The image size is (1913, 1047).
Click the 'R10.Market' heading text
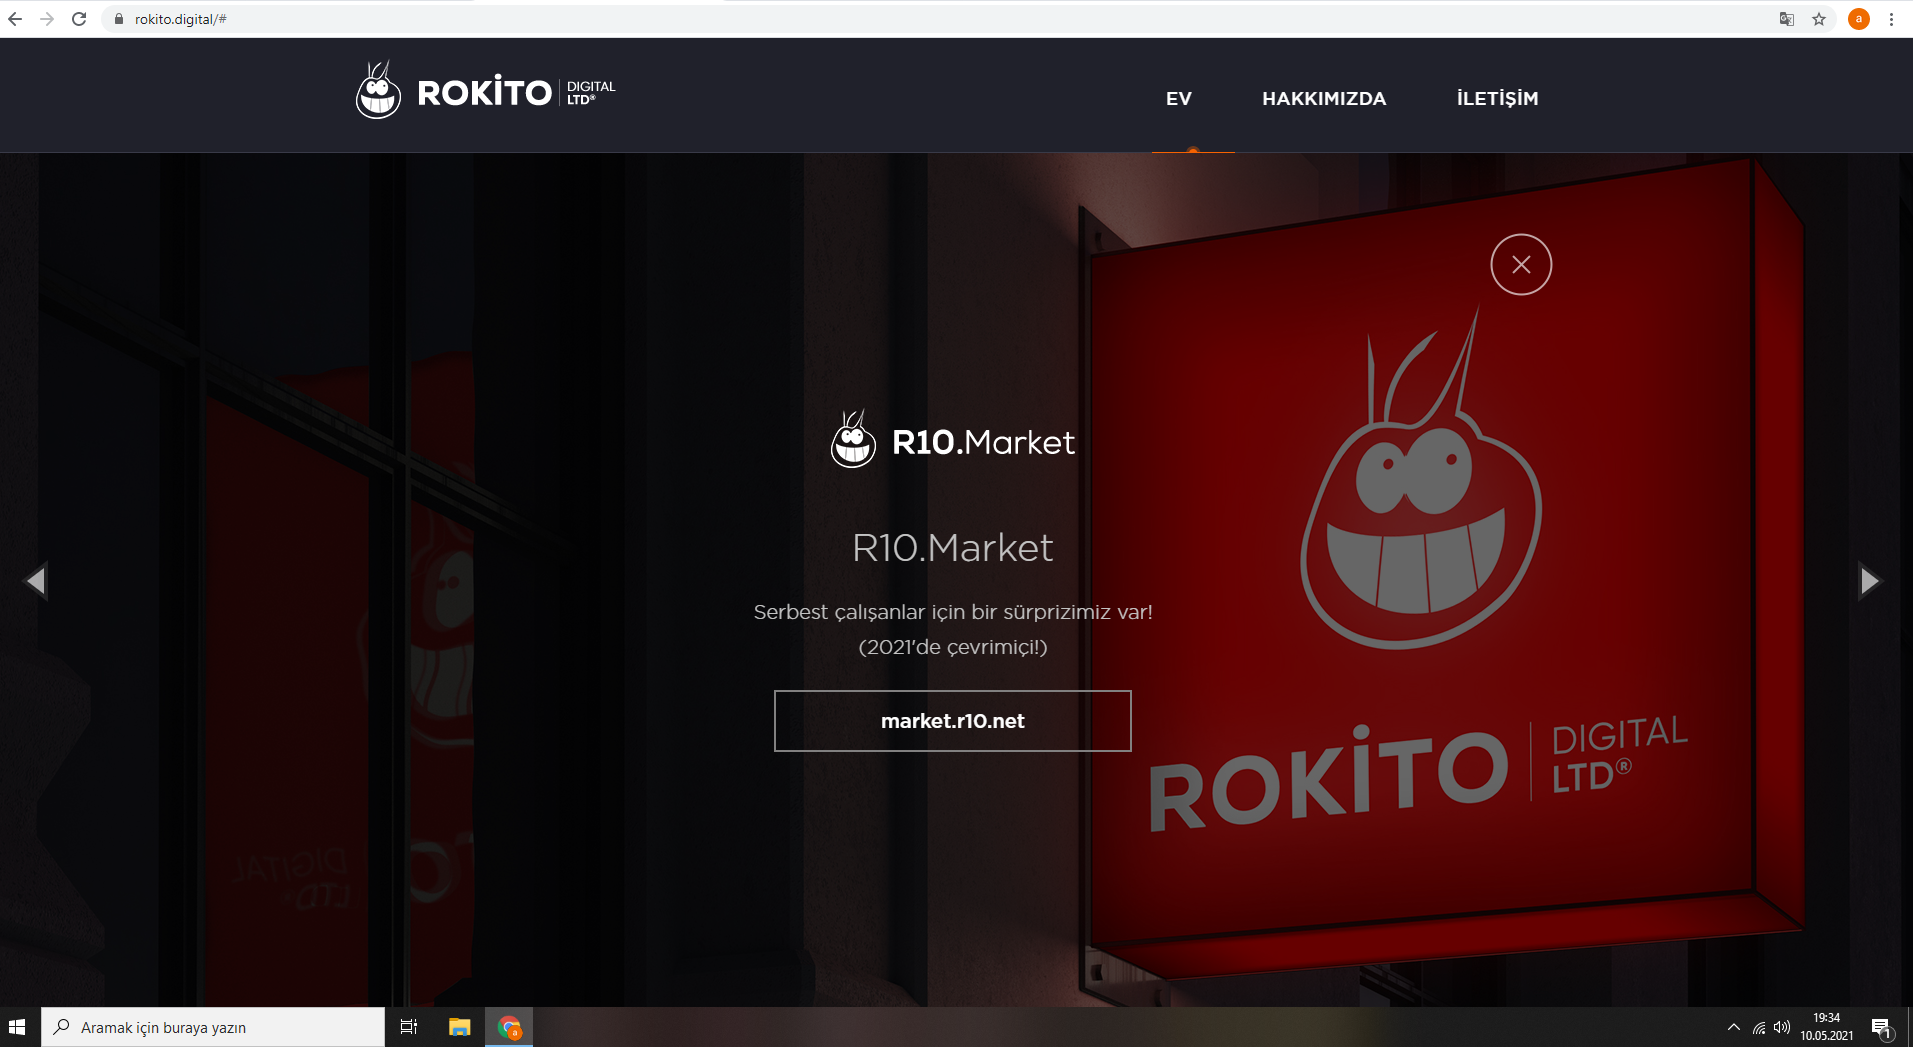tap(953, 548)
